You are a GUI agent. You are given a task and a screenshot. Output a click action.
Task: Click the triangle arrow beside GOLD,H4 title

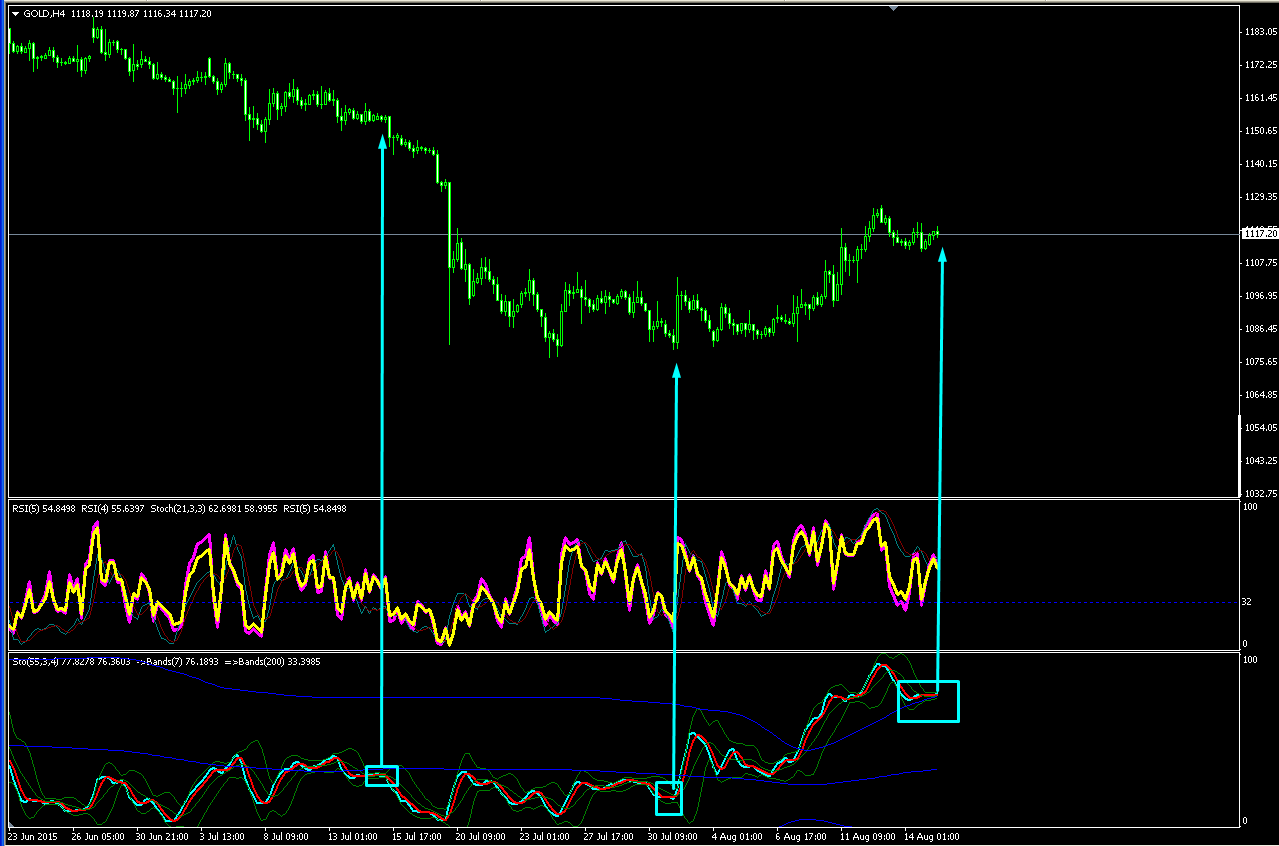tap(15, 14)
